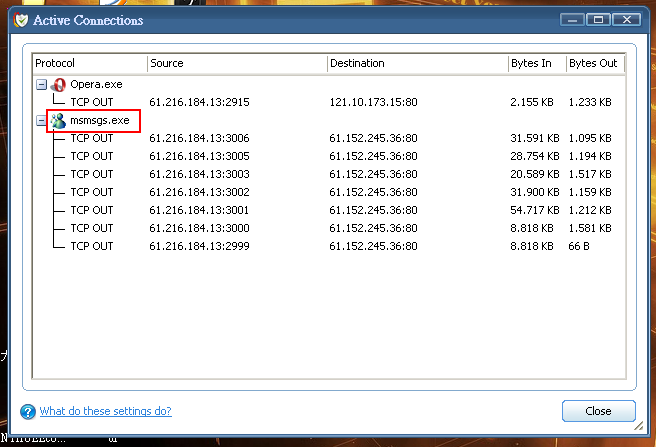The image size is (656, 447).
Task: Sort by Destination column header
Action: pos(418,63)
